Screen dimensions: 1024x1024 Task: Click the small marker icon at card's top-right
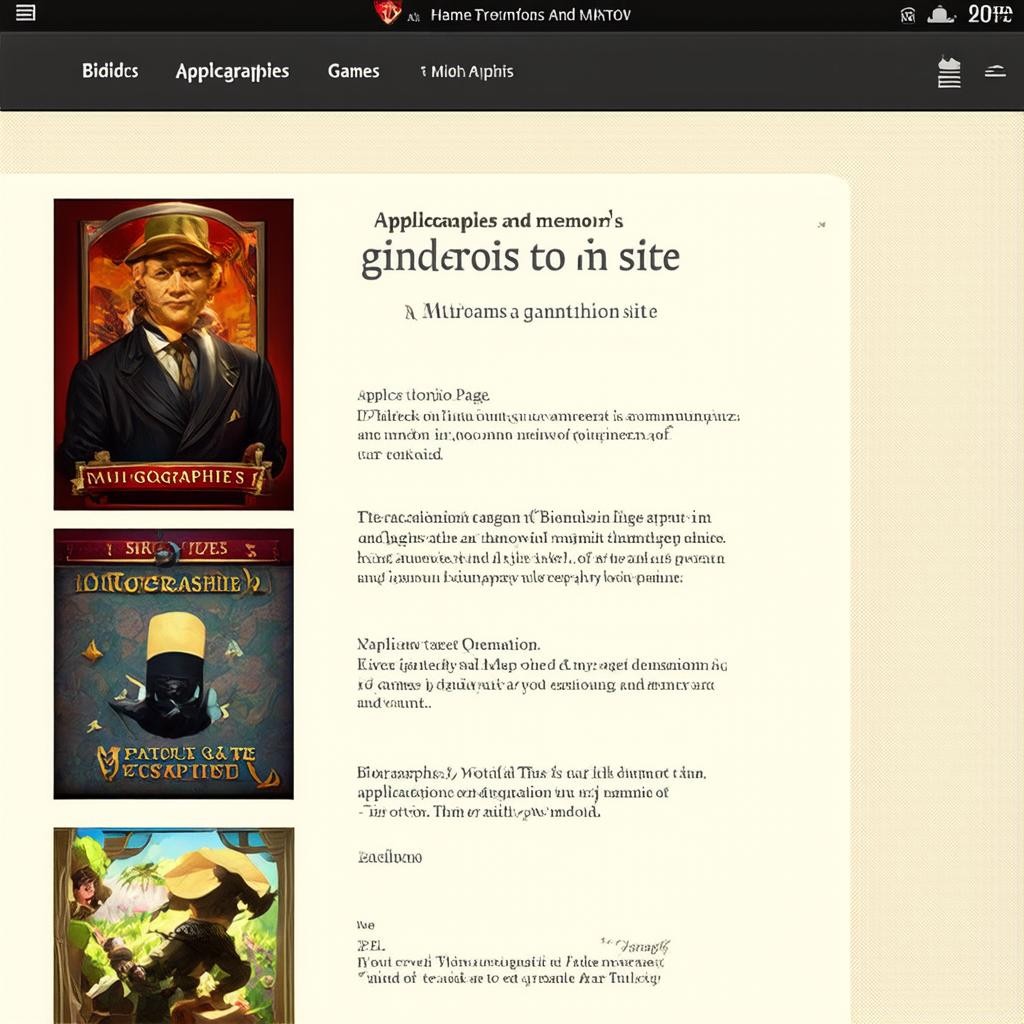tap(821, 225)
